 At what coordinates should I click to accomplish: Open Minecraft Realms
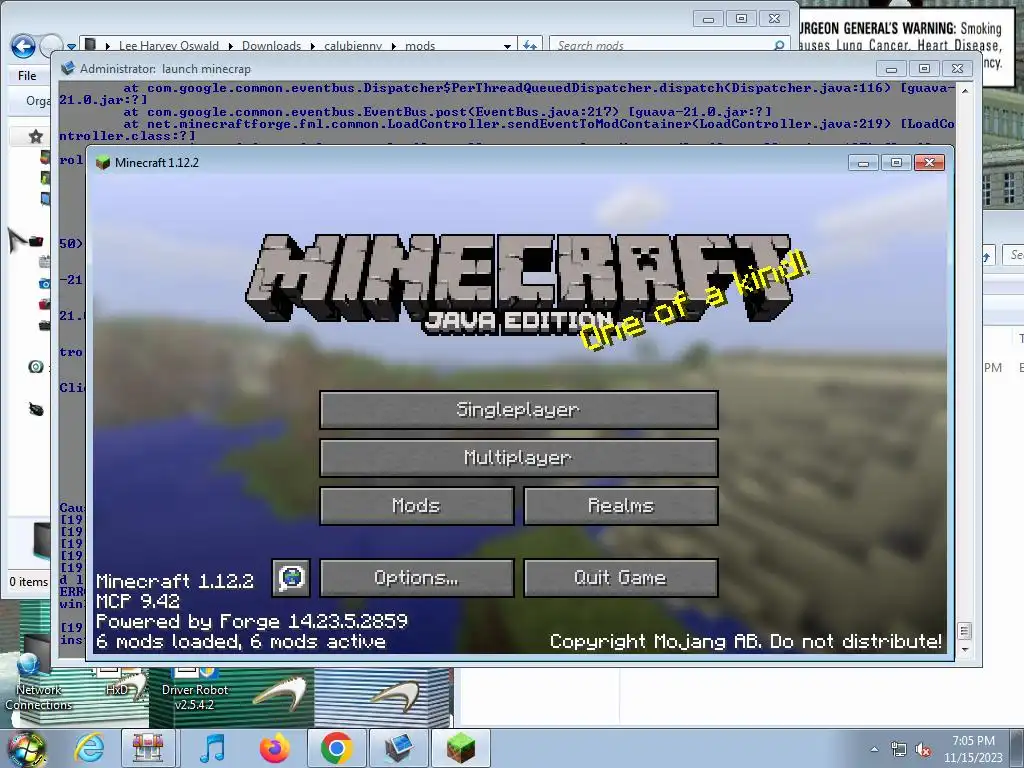click(x=620, y=505)
